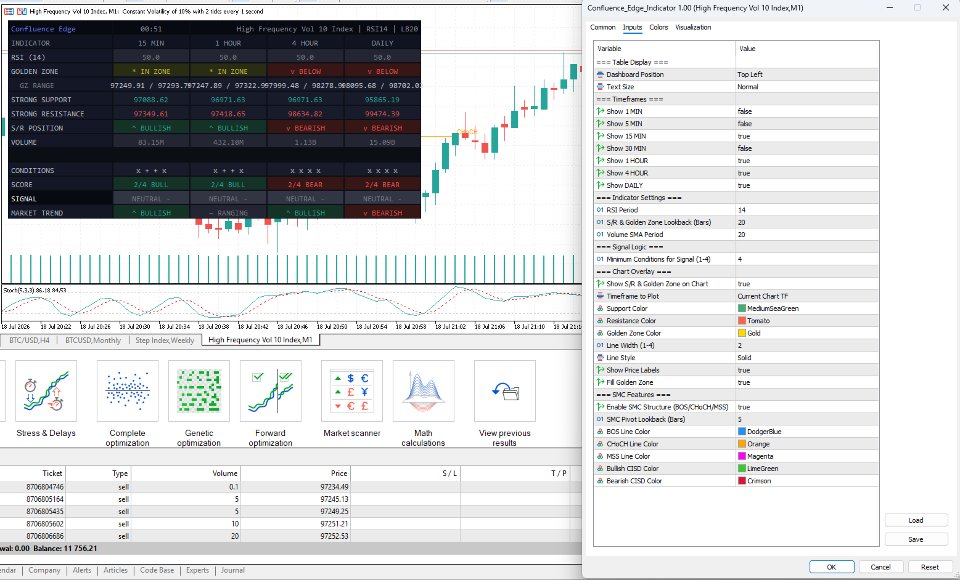Toggle the Show 5 MIN value
Viewport: 960px width, 580px height.
click(x=807, y=124)
